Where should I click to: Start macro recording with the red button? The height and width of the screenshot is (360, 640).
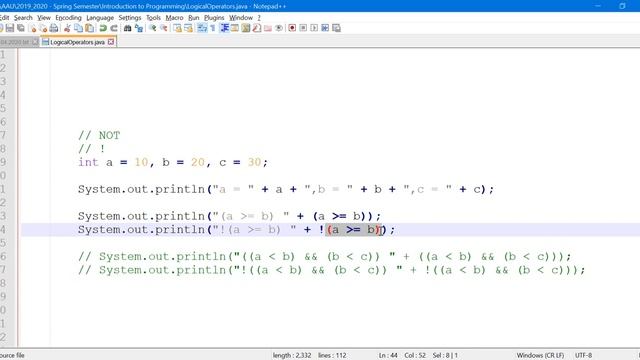coord(292,28)
